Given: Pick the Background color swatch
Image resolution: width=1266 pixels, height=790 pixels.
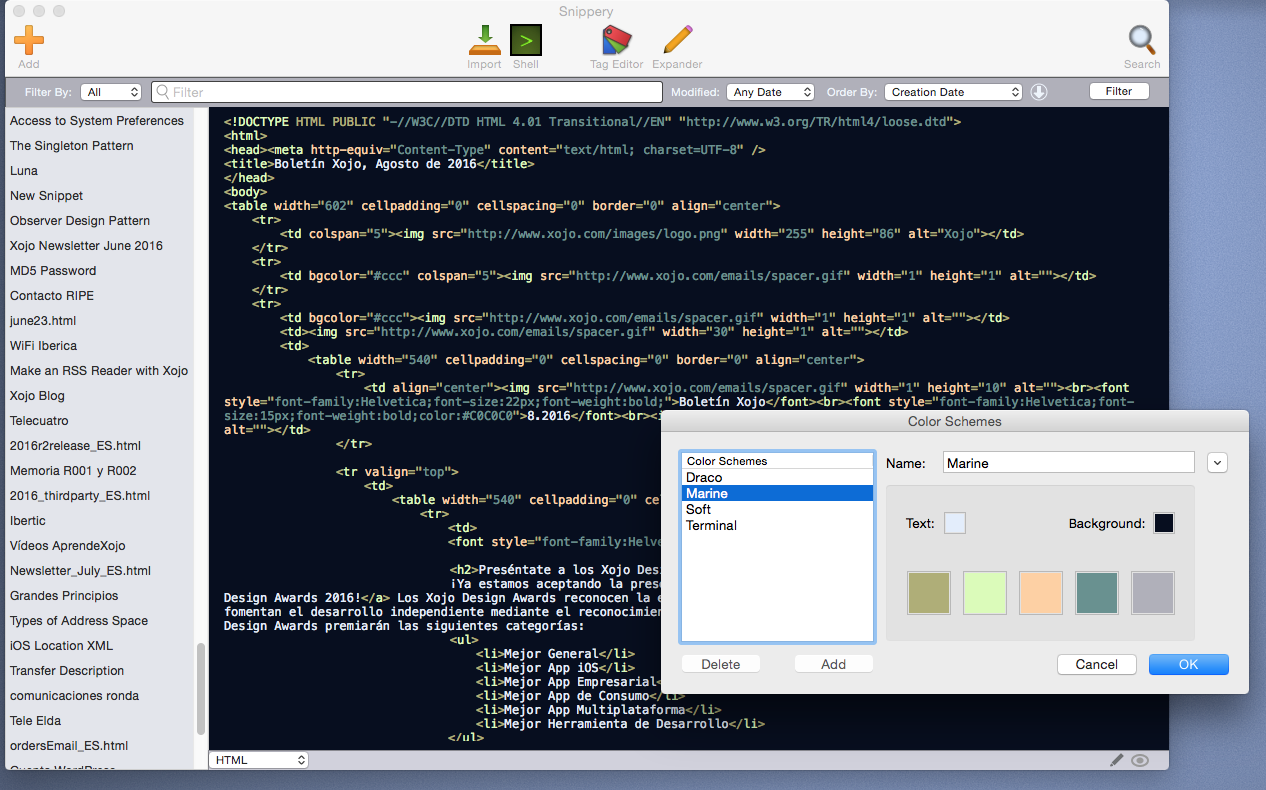Looking at the screenshot, I should [x=1164, y=523].
